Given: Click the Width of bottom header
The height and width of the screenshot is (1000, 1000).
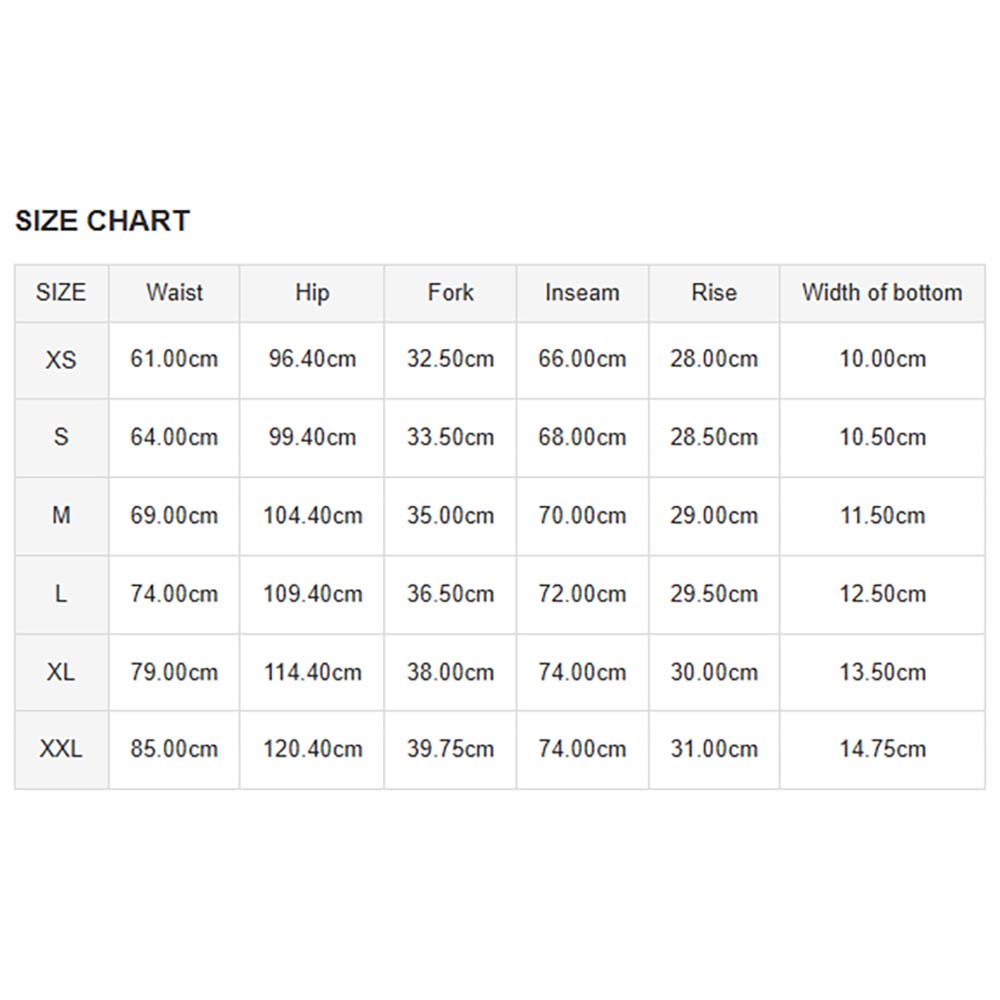Looking at the screenshot, I should [882, 293].
